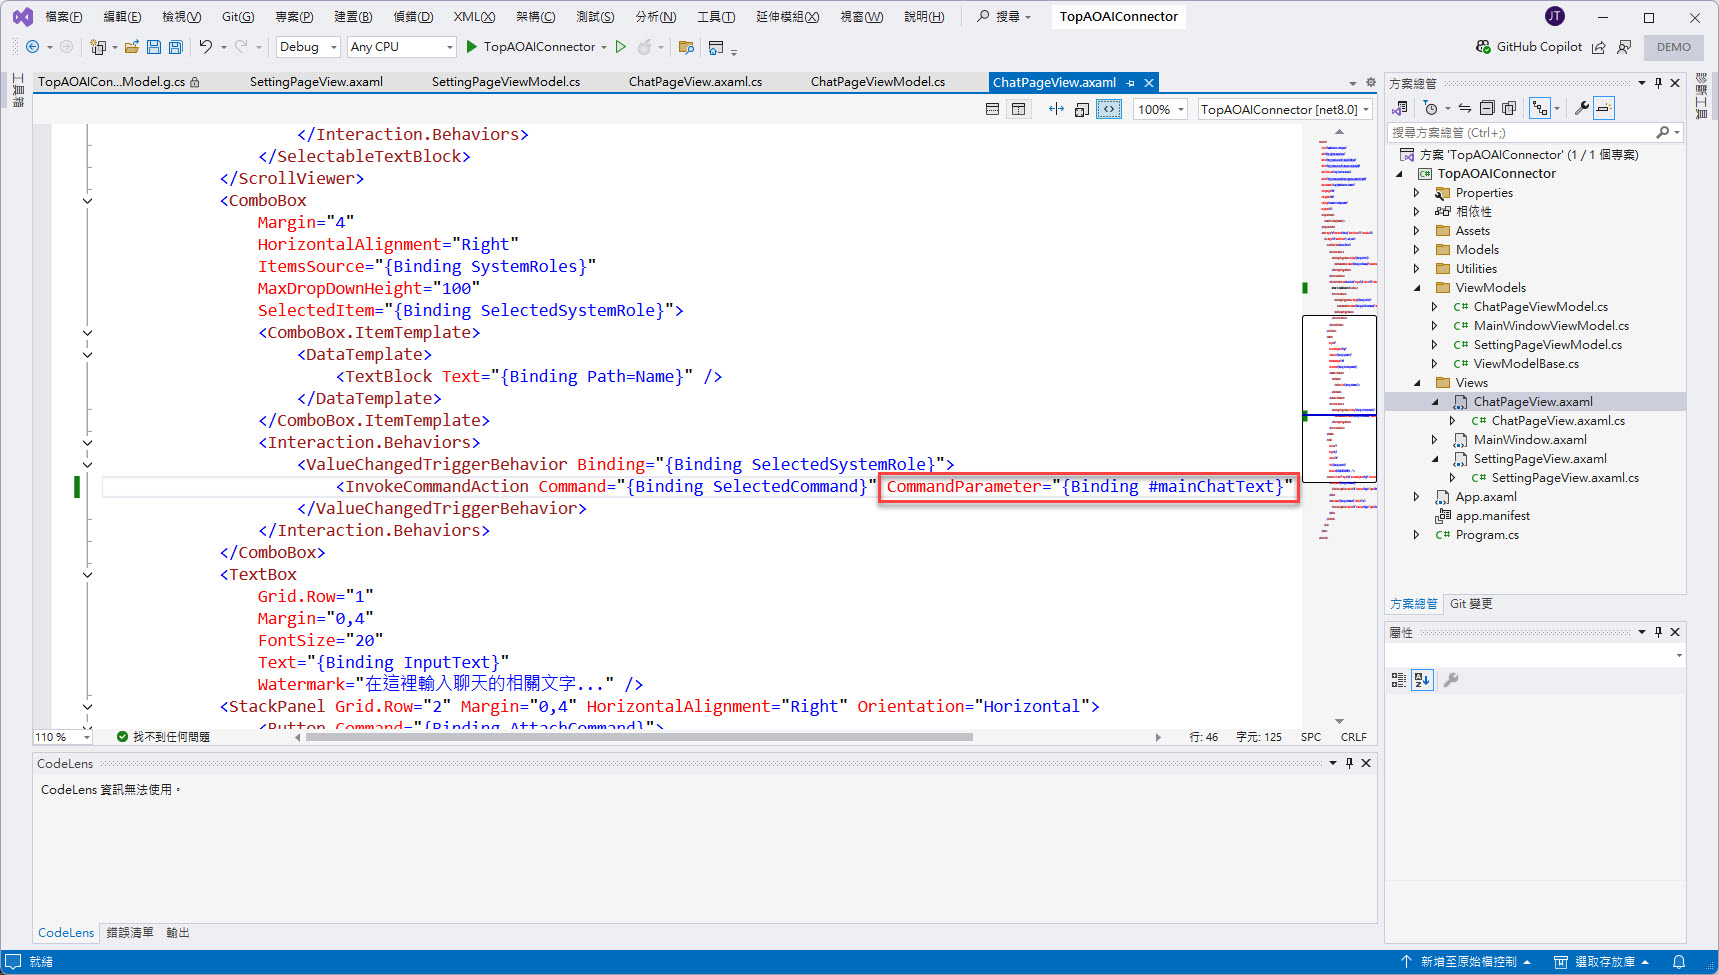Select app.manifest in Solution Explorer
Image resolution: width=1719 pixels, height=975 pixels.
(1492, 516)
